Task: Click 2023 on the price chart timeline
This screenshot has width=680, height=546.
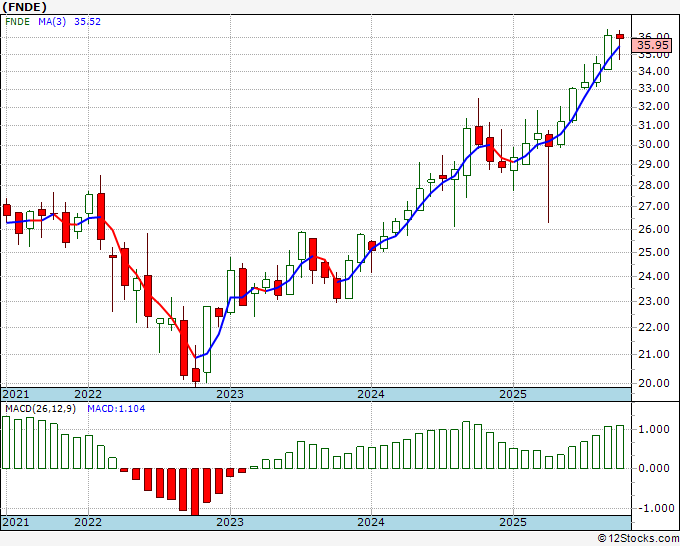Action: (x=230, y=394)
